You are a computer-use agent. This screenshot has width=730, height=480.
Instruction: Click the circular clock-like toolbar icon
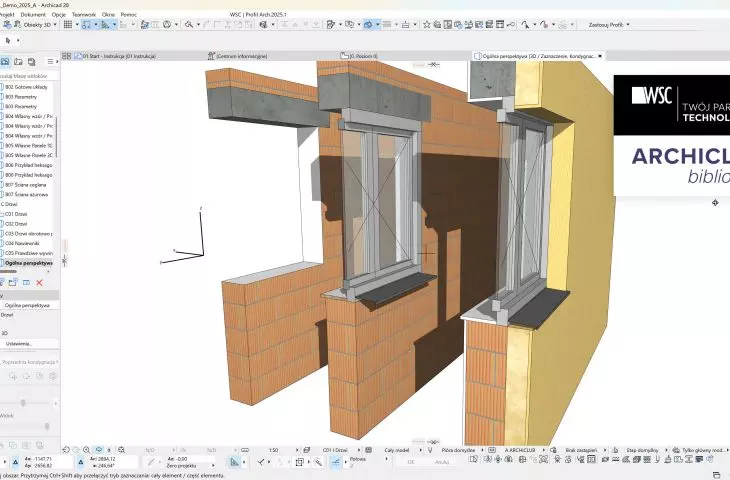(x=167, y=25)
